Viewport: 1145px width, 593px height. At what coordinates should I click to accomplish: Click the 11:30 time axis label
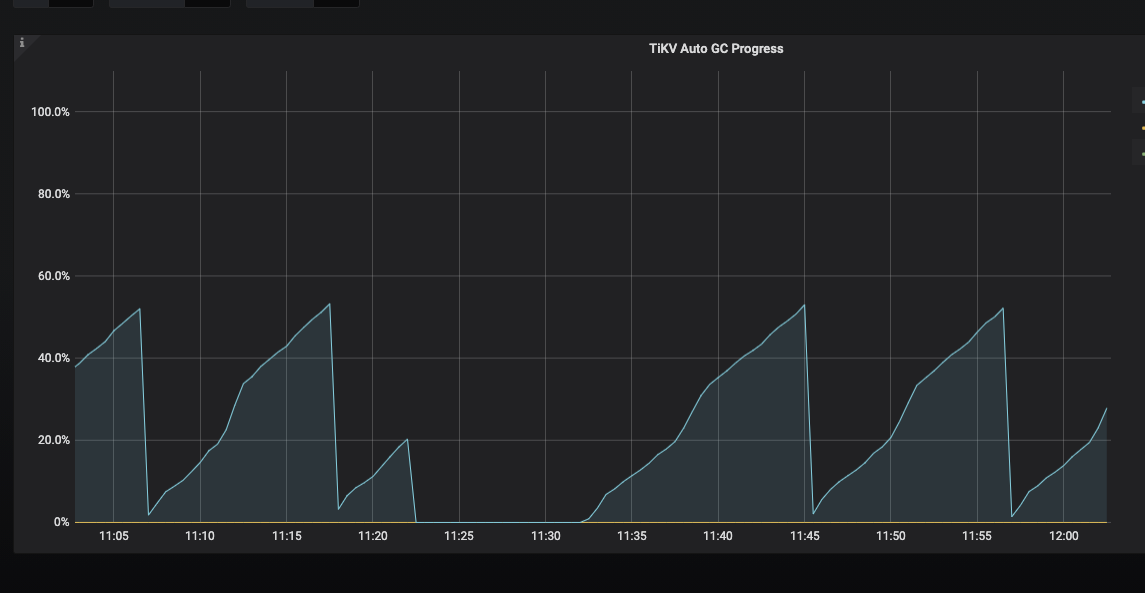click(x=545, y=536)
